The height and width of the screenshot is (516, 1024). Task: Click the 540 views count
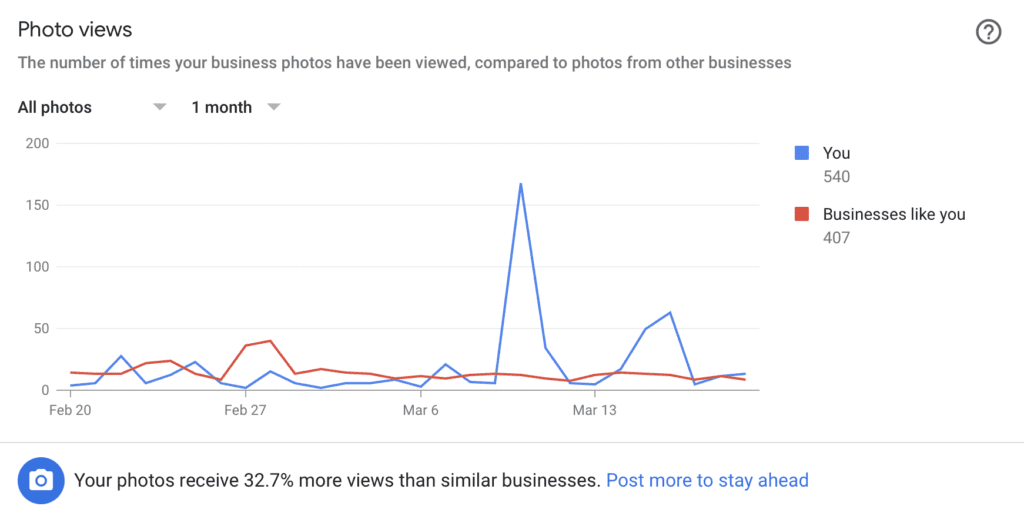[x=836, y=176]
